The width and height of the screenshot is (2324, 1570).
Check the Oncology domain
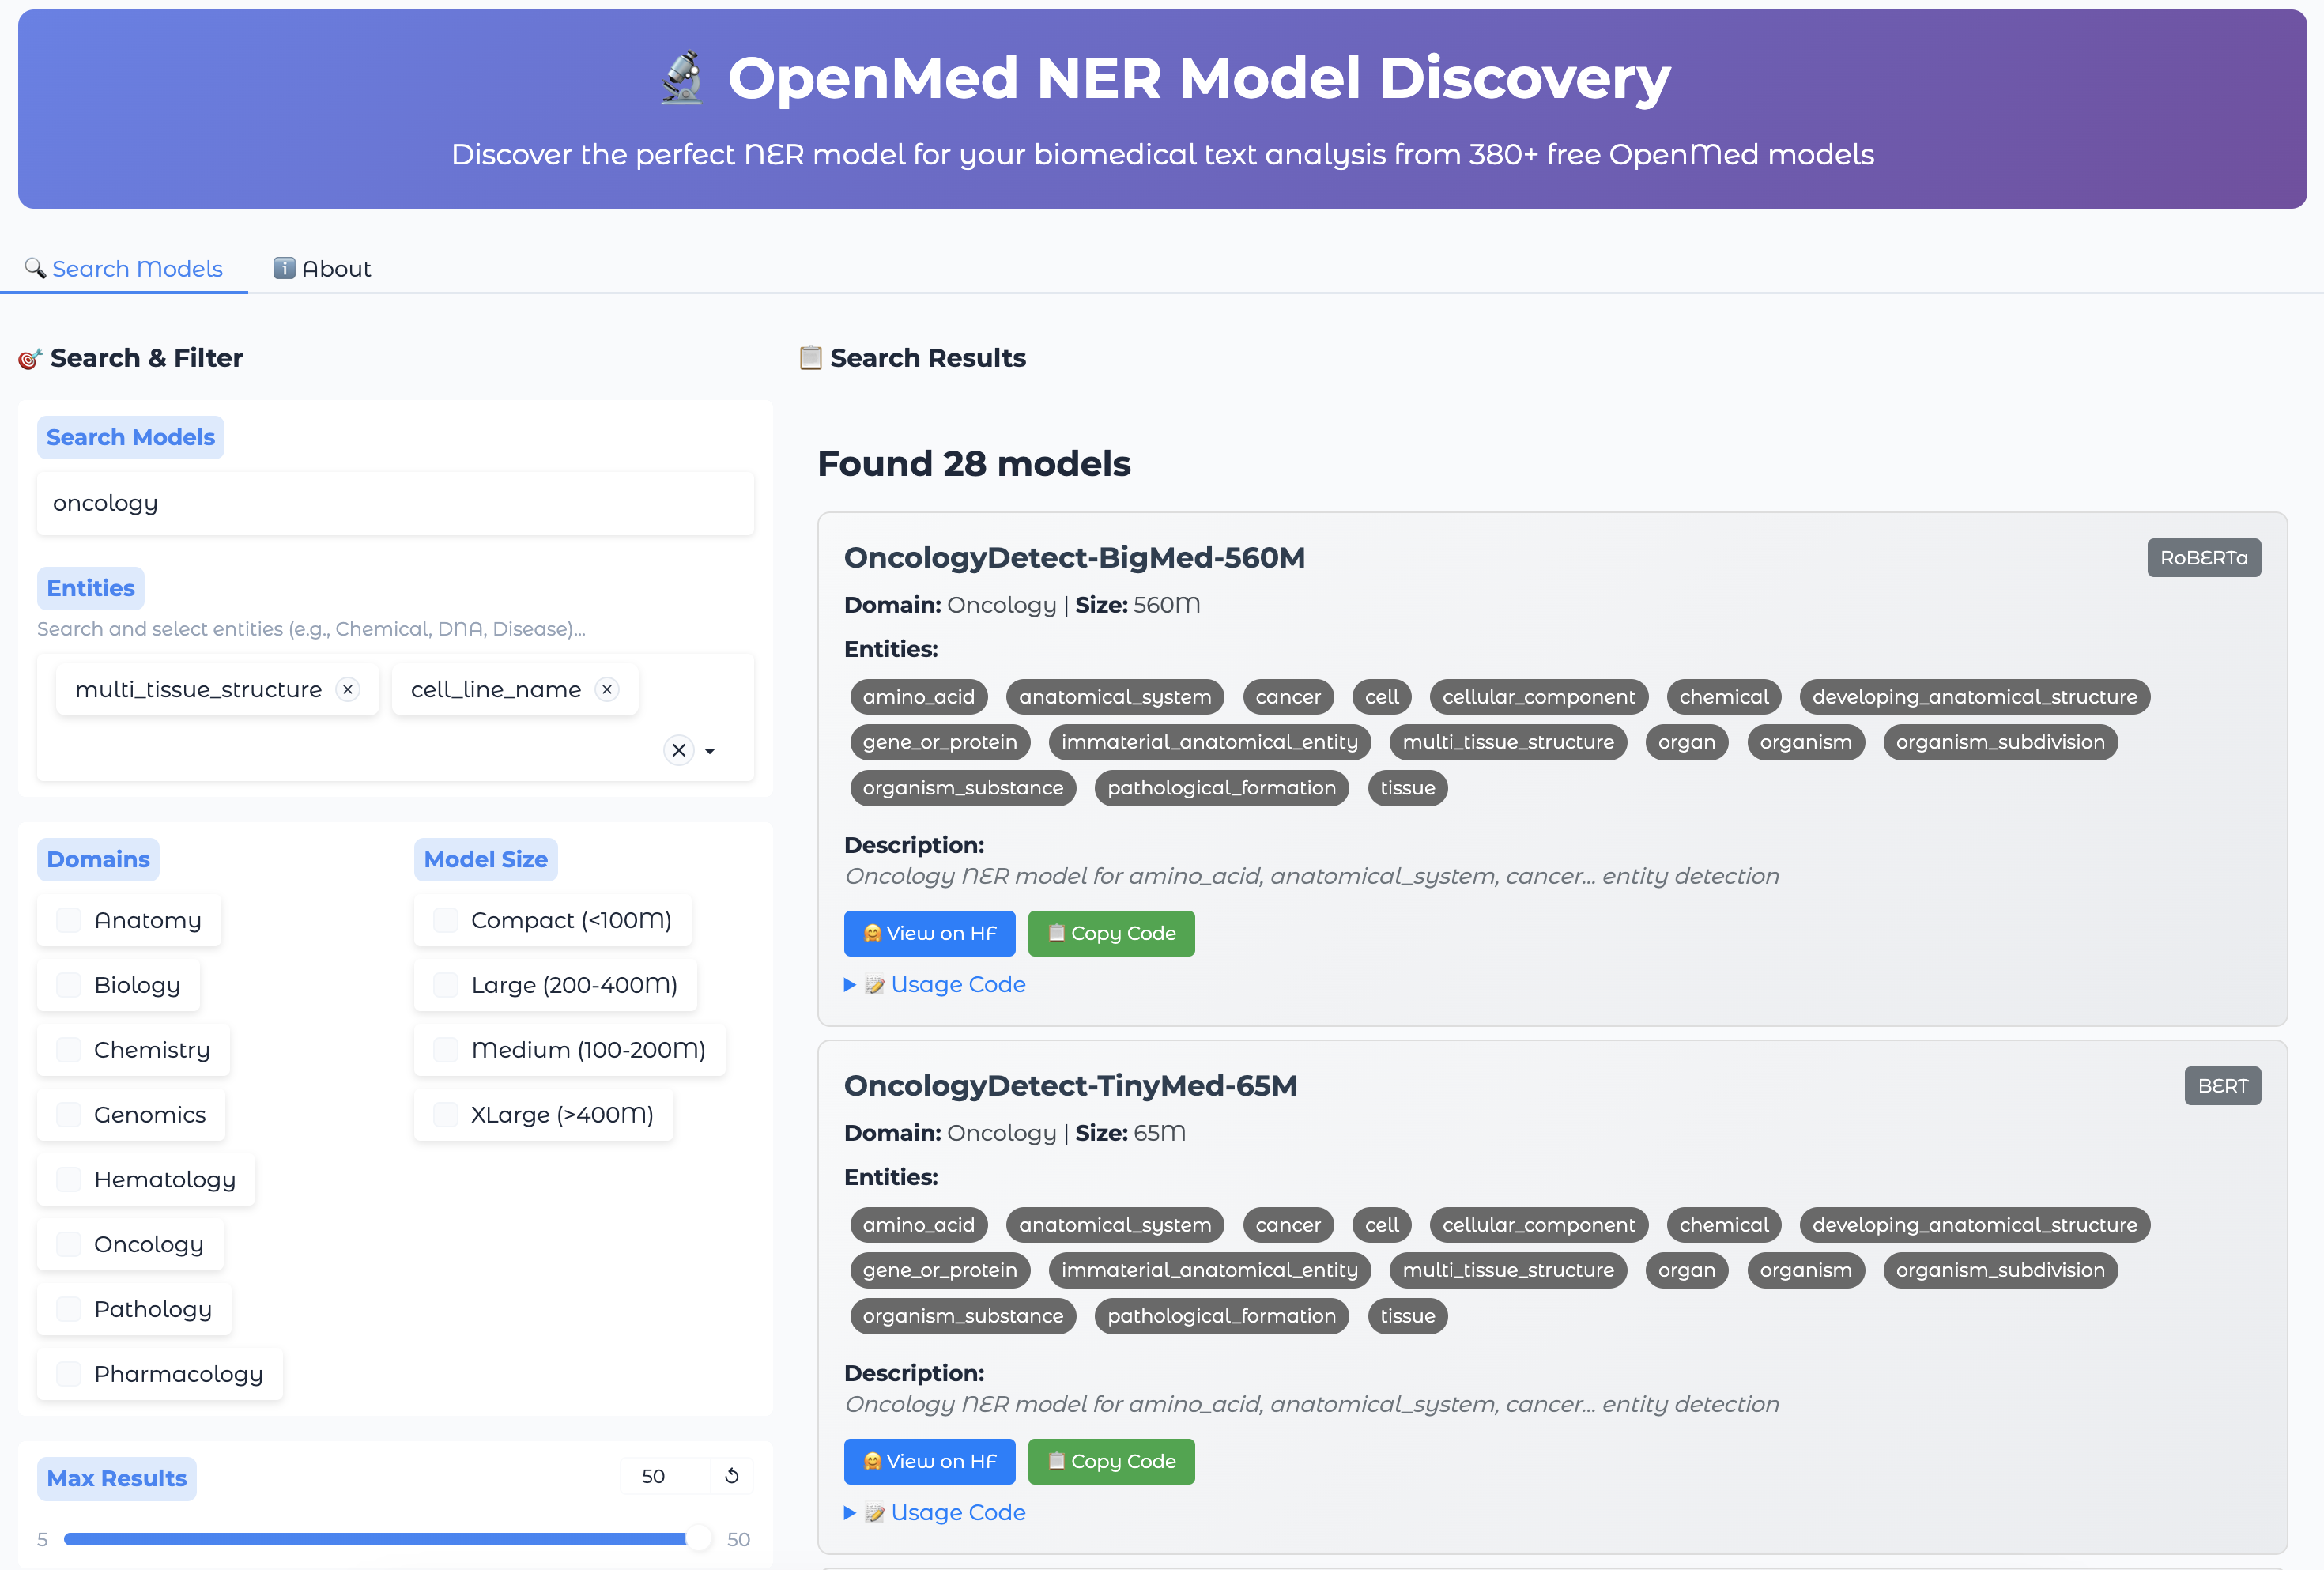coord(69,1244)
